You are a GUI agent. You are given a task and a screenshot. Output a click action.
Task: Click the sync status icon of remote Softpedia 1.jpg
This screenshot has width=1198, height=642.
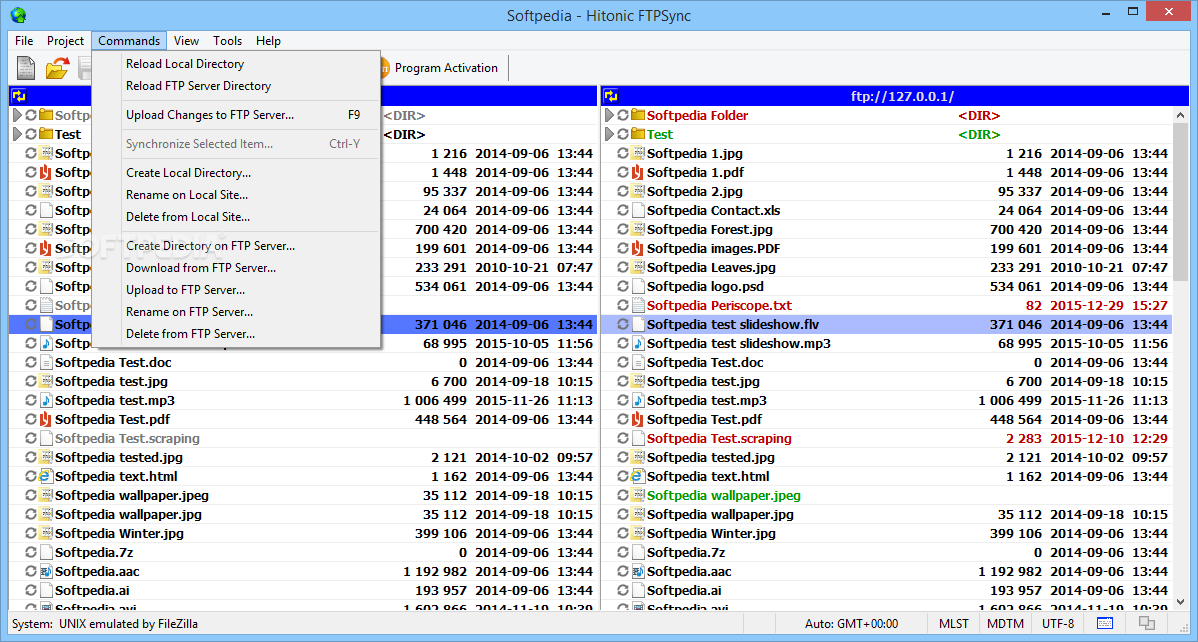pyautogui.click(x=623, y=154)
